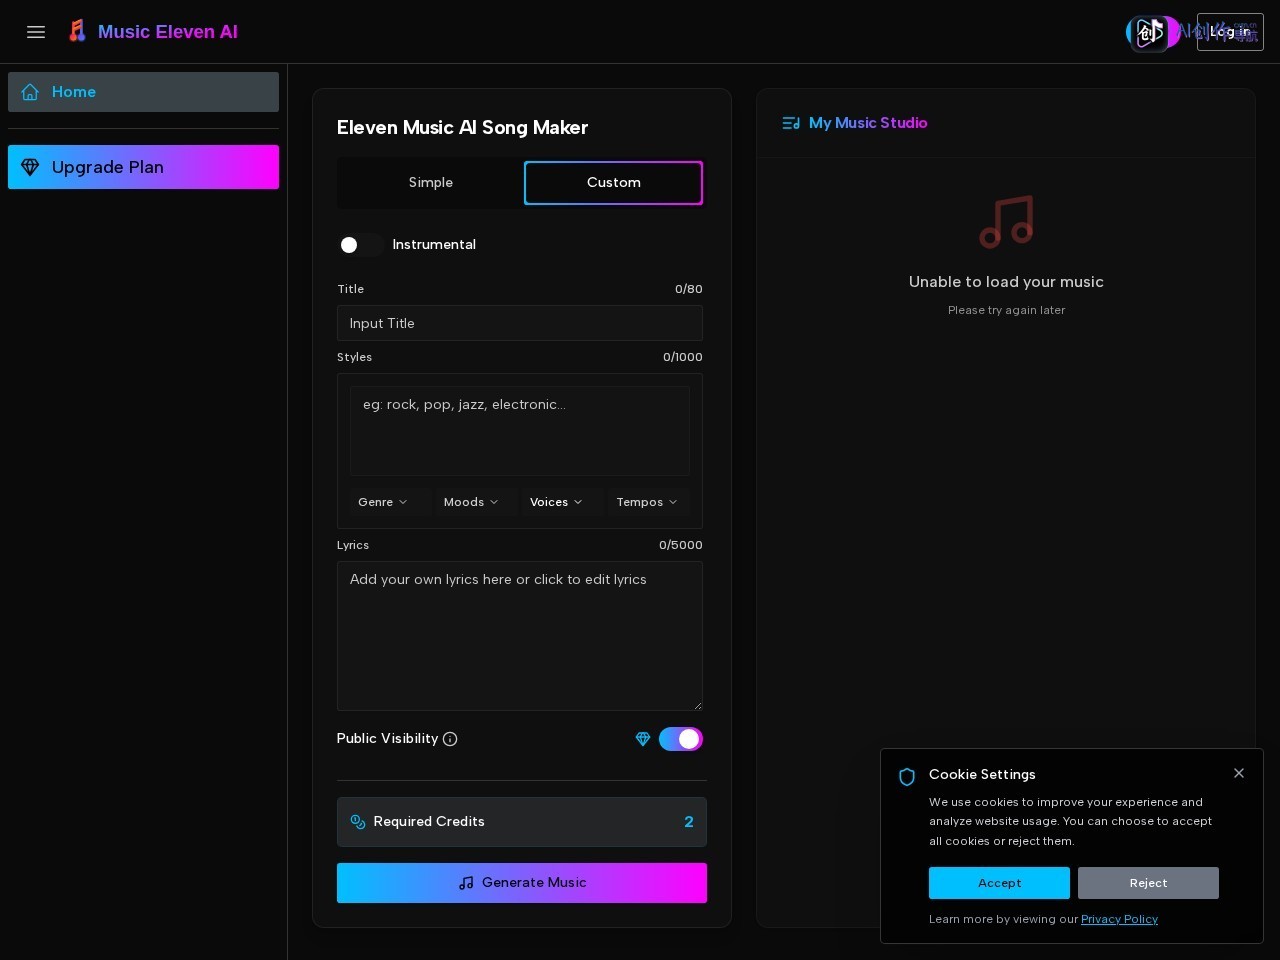Click the Lyrics text area

520,636
